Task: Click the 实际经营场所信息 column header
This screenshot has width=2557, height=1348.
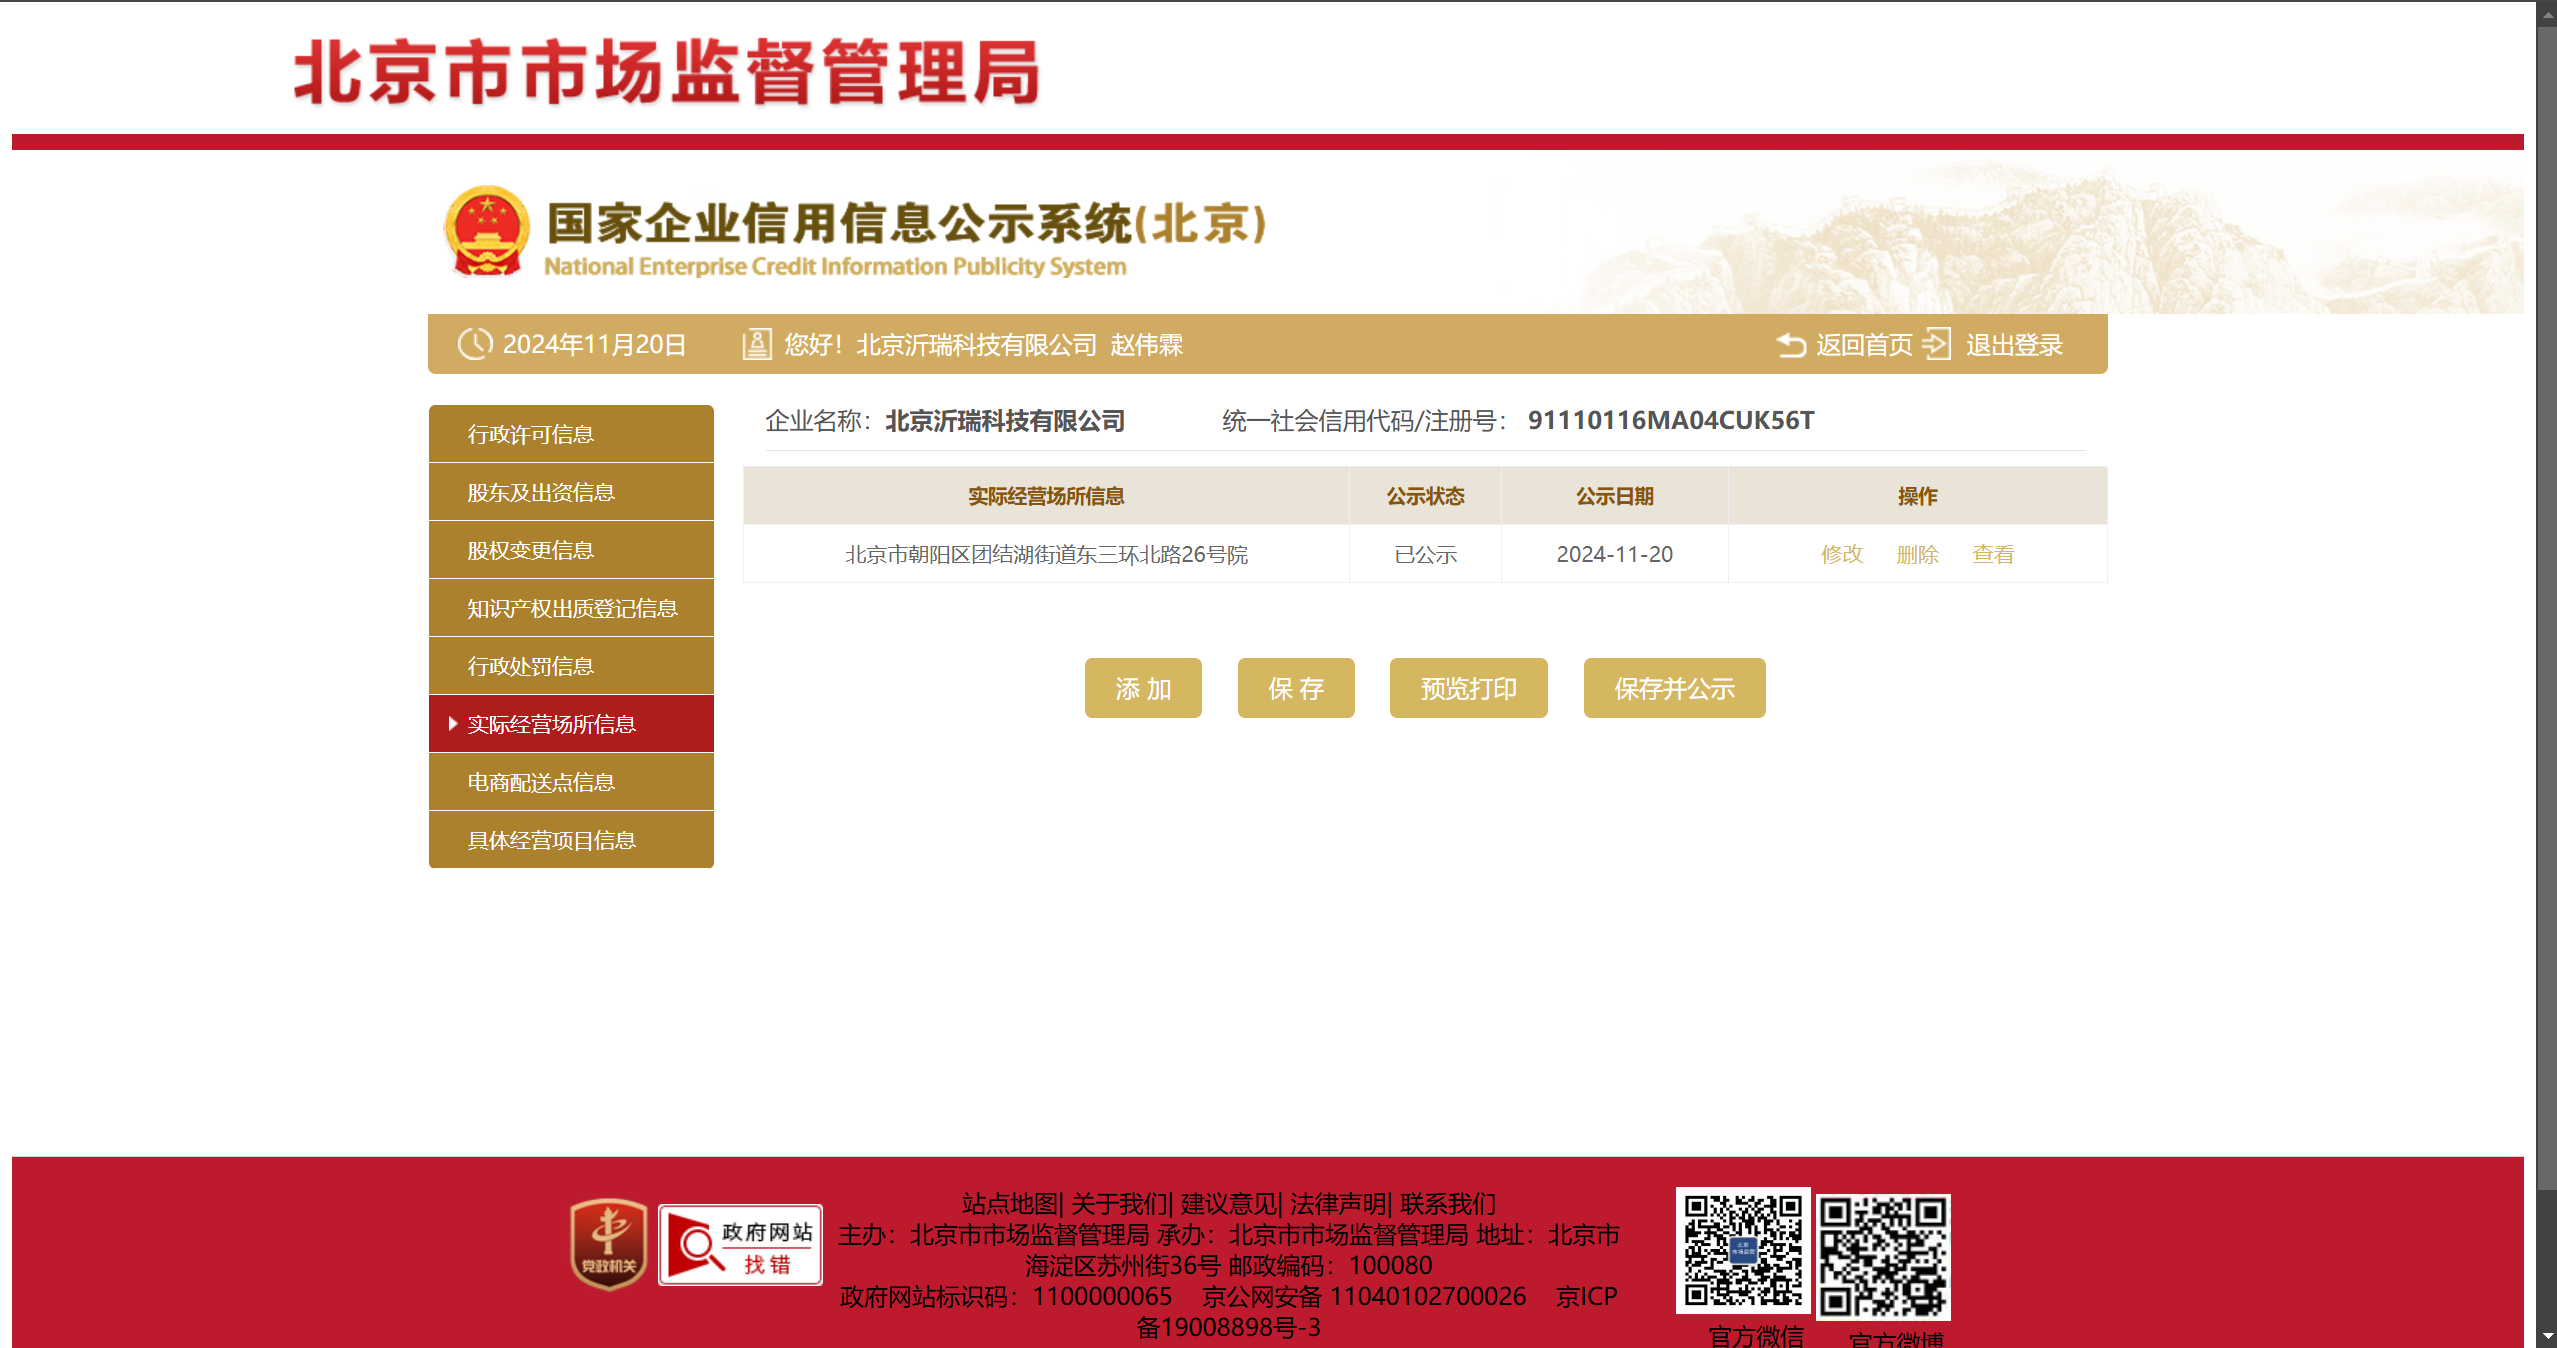Action: (1046, 496)
